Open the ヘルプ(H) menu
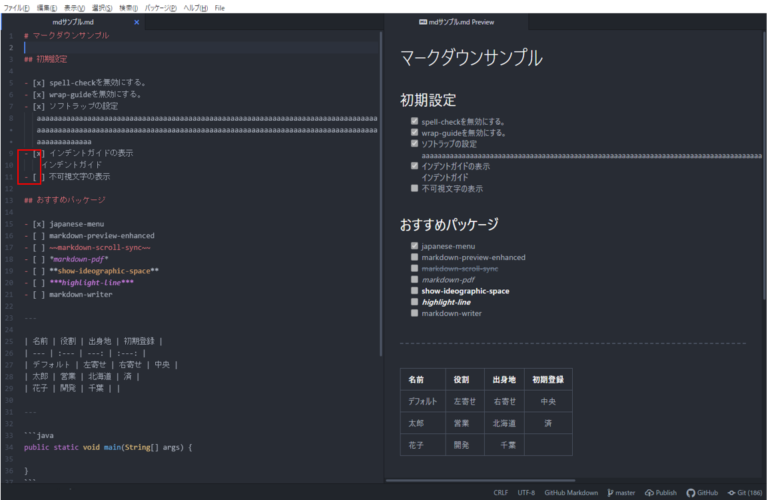The height and width of the screenshot is (500, 768). (x=195, y=8)
